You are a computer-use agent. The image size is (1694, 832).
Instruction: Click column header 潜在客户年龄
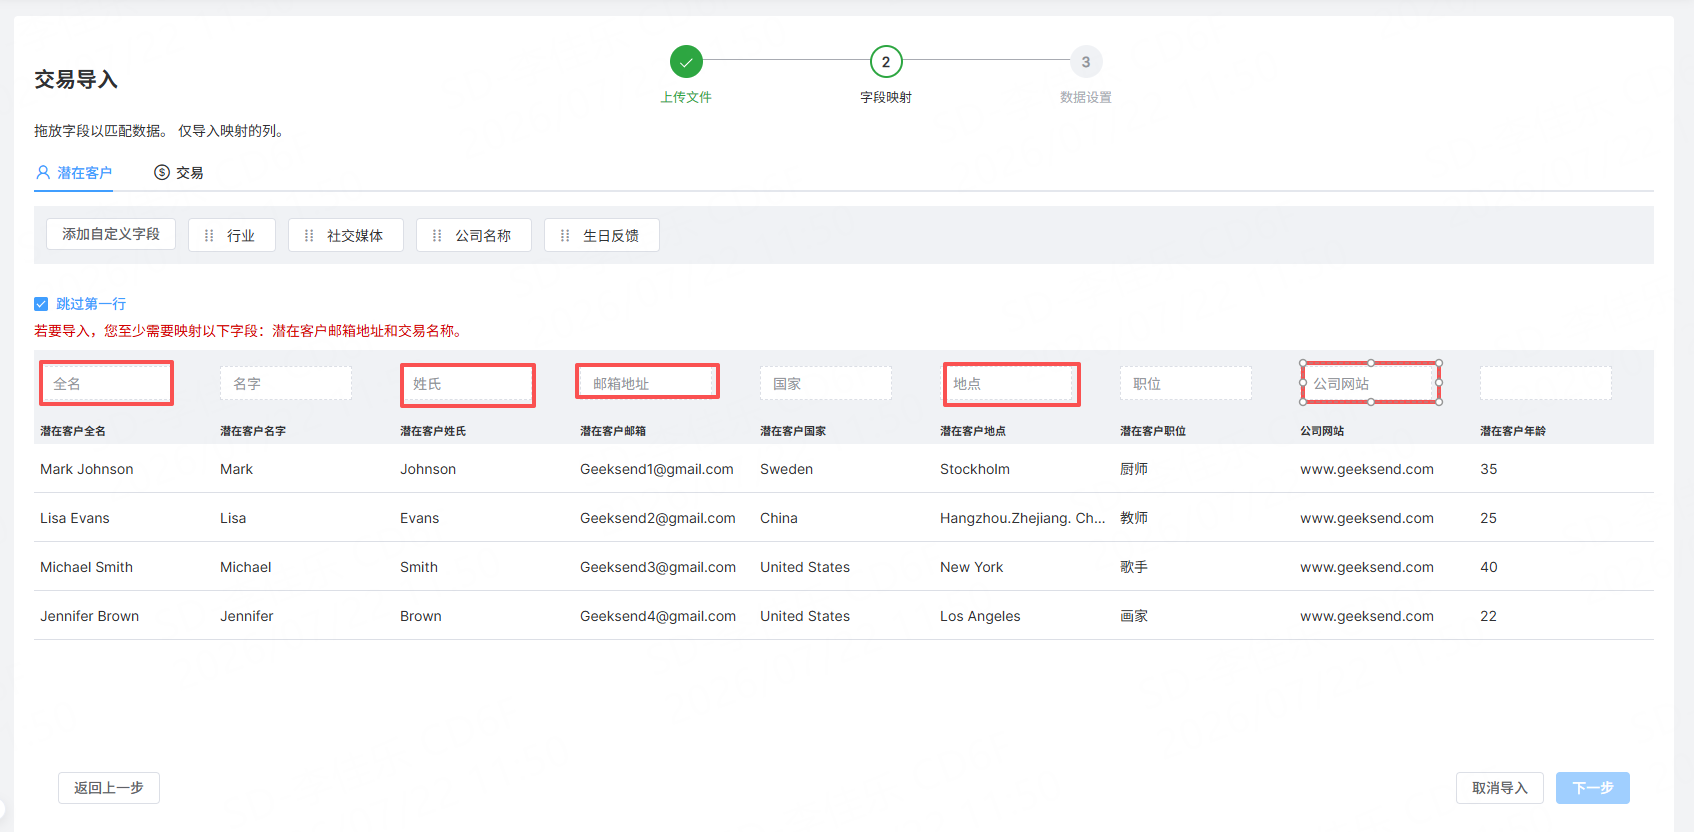(1513, 431)
